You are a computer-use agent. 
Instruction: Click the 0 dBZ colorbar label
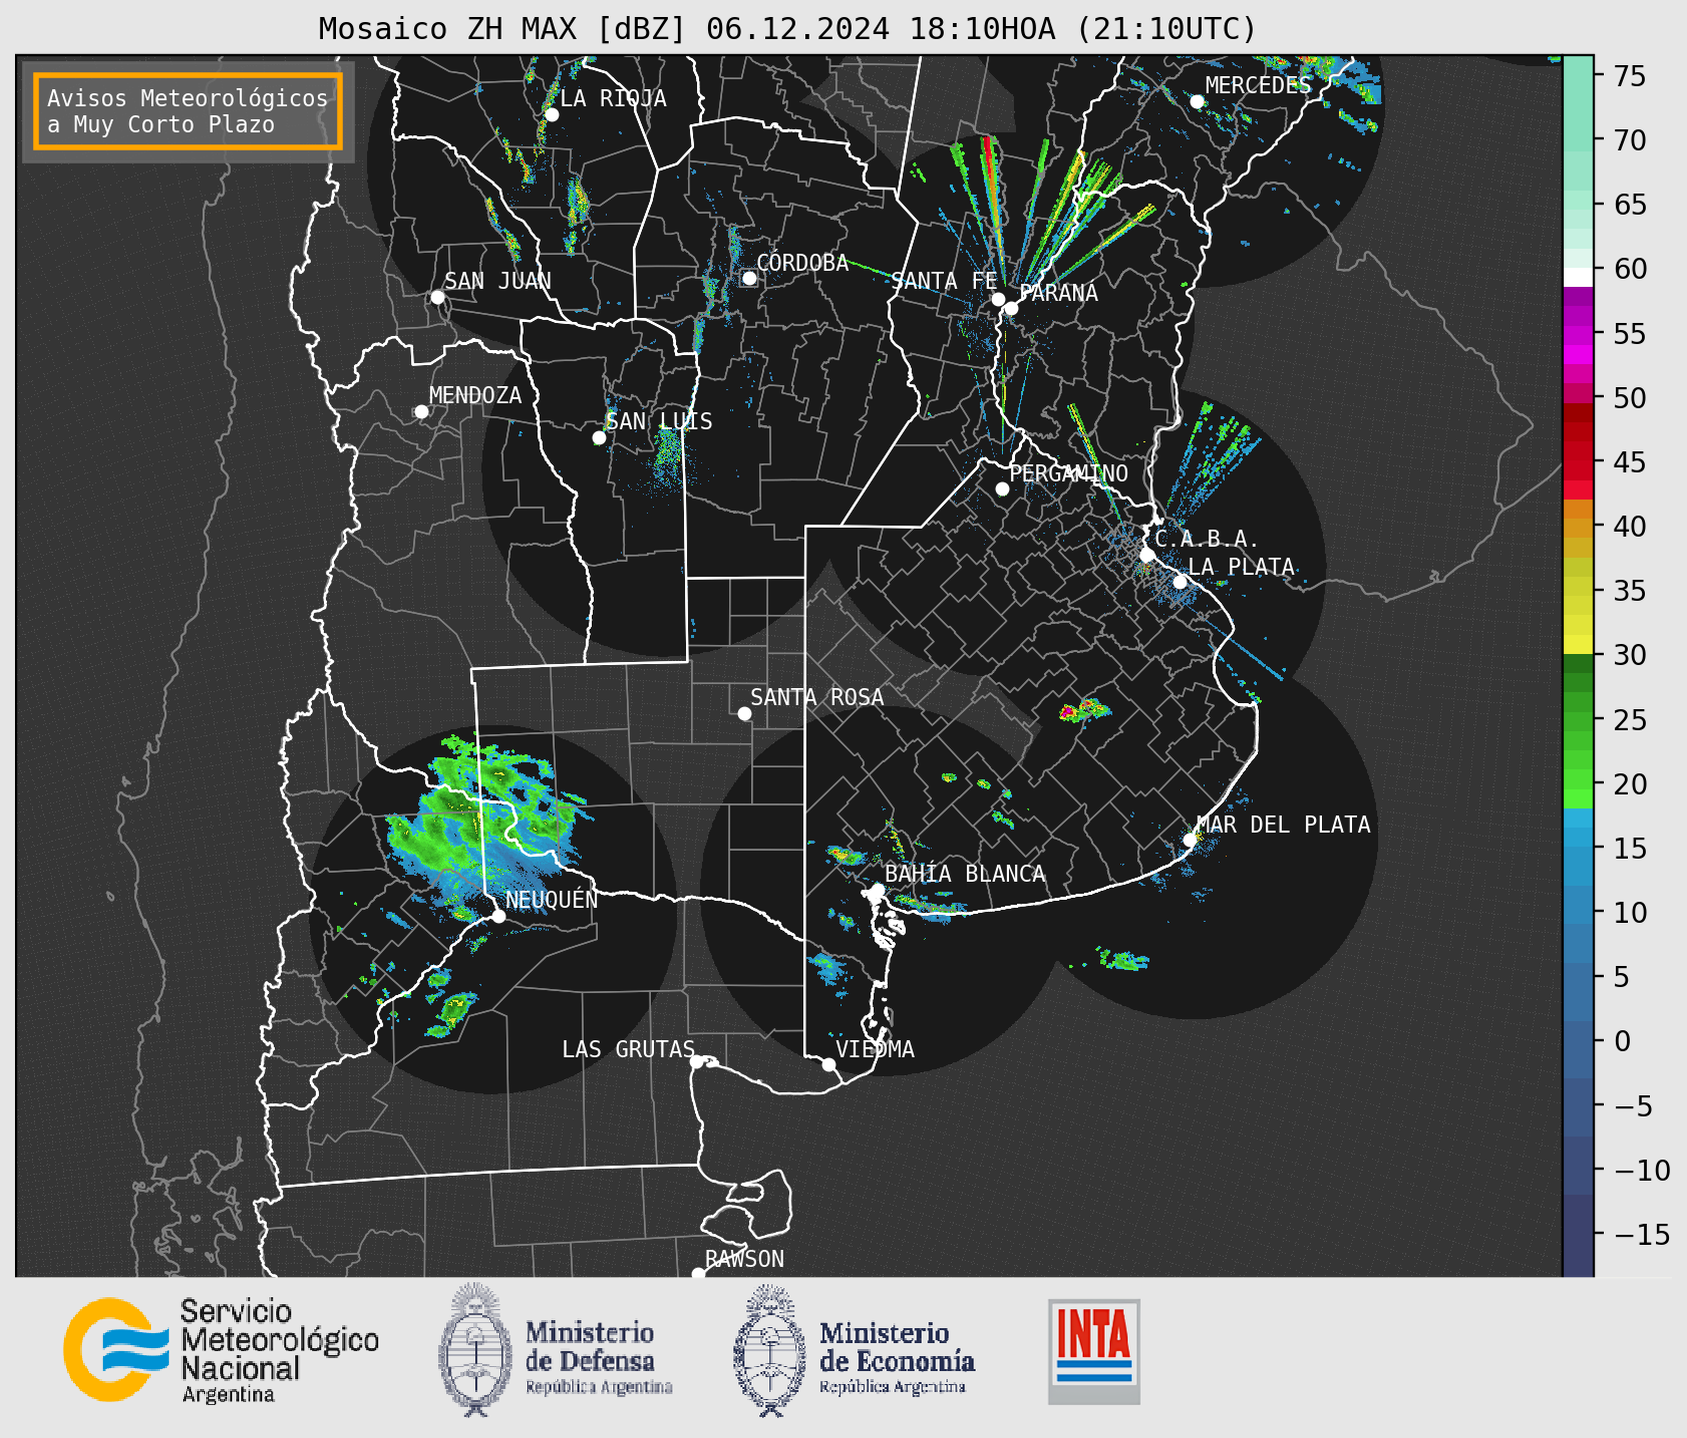pos(1622,1041)
